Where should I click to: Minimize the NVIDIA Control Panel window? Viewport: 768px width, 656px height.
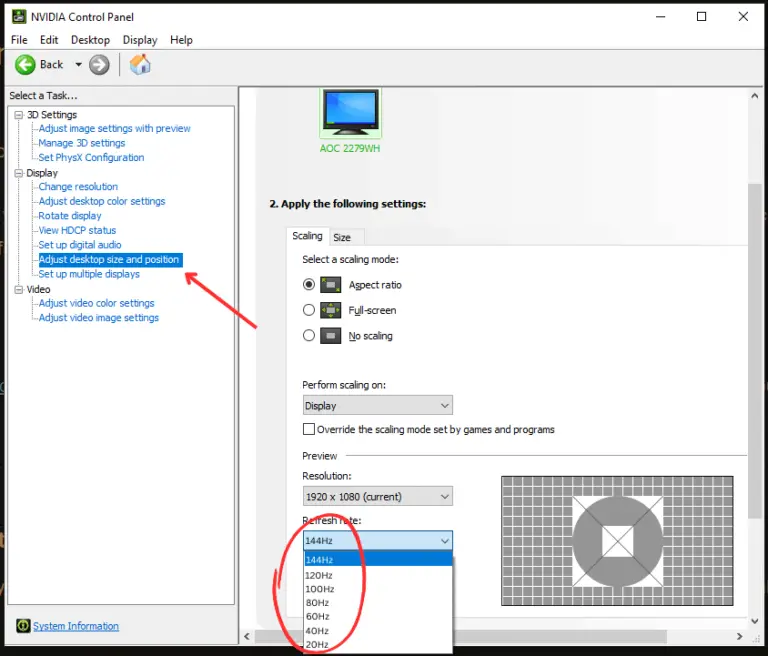click(661, 17)
